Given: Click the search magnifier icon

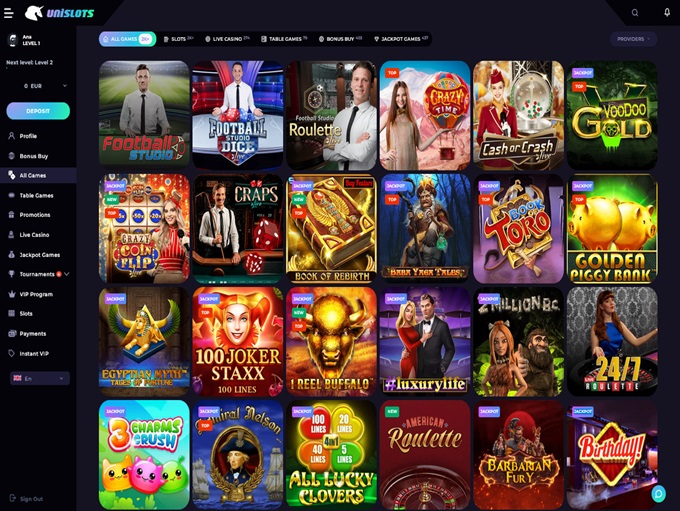Looking at the screenshot, I should pos(634,13).
